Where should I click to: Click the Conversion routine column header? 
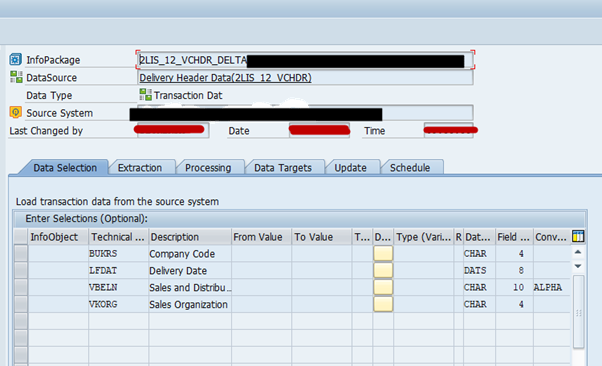click(551, 237)
